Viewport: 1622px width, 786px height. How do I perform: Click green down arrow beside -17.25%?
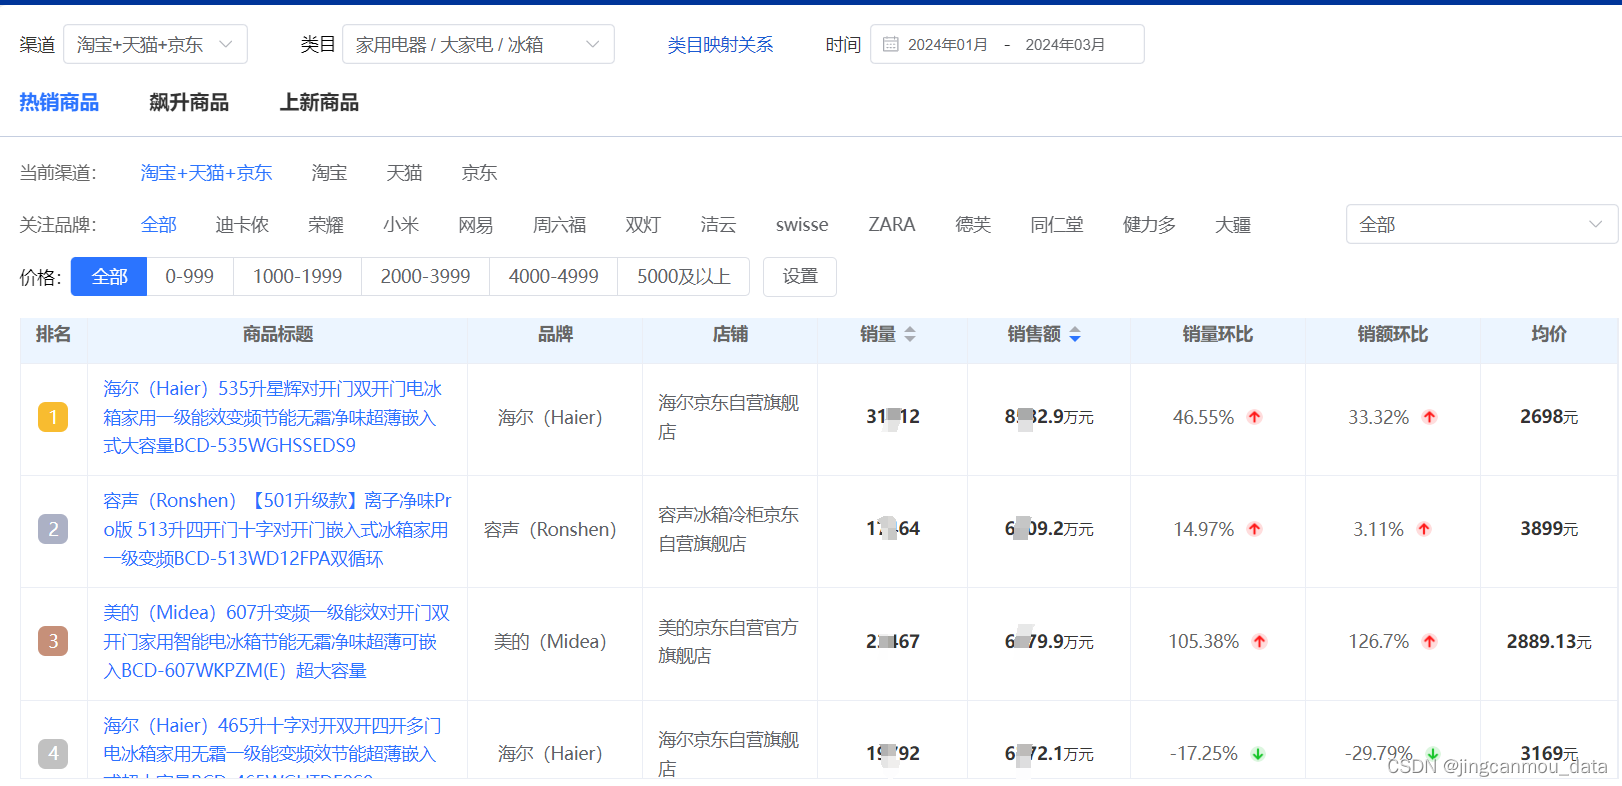(1258, 754)
